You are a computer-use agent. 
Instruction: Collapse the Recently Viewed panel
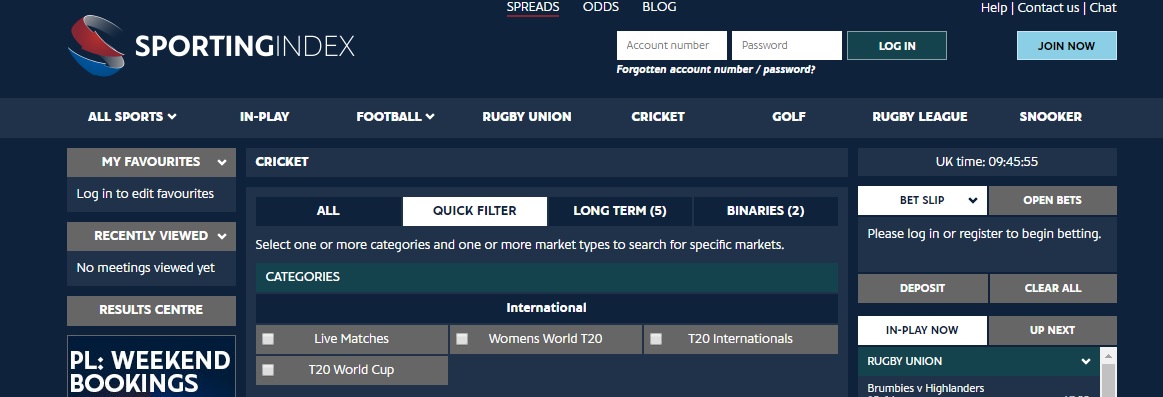pos(221,236)
